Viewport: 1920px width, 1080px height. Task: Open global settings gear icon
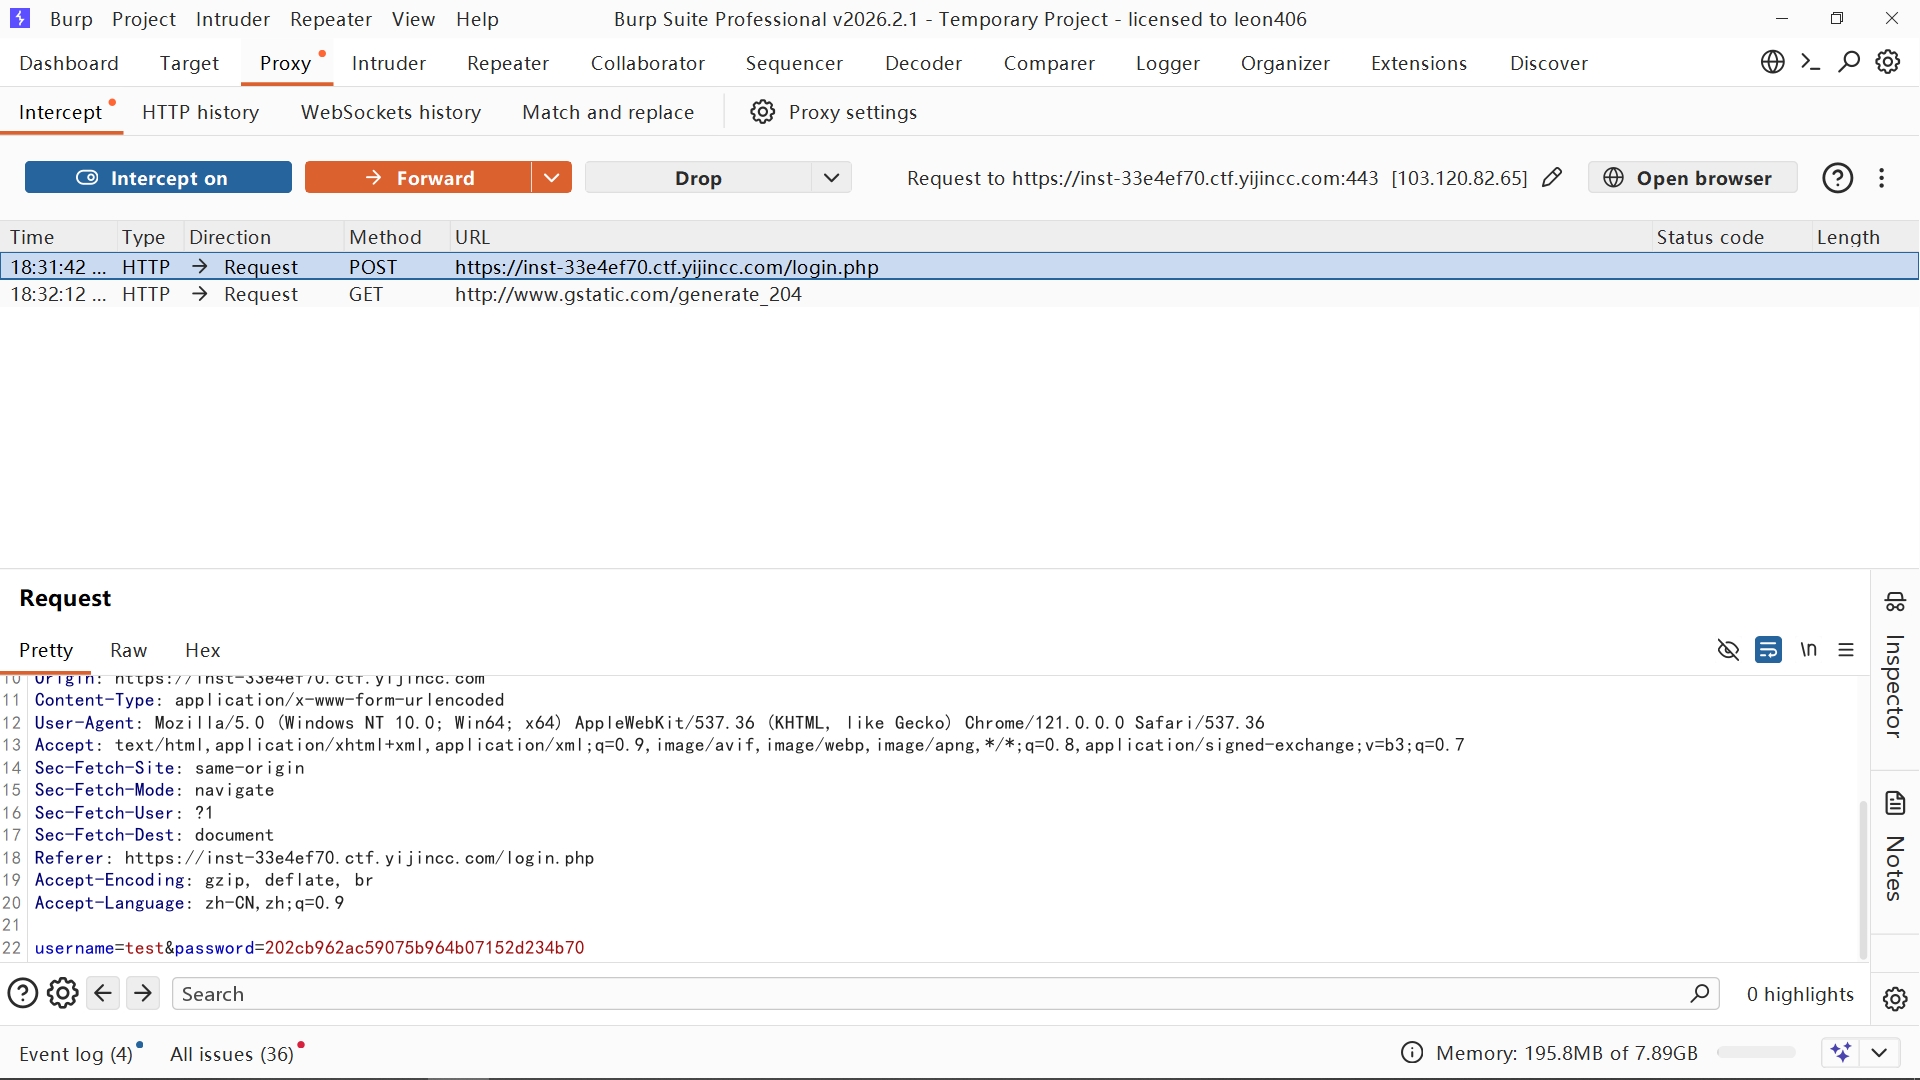(x=1888, y=62)
